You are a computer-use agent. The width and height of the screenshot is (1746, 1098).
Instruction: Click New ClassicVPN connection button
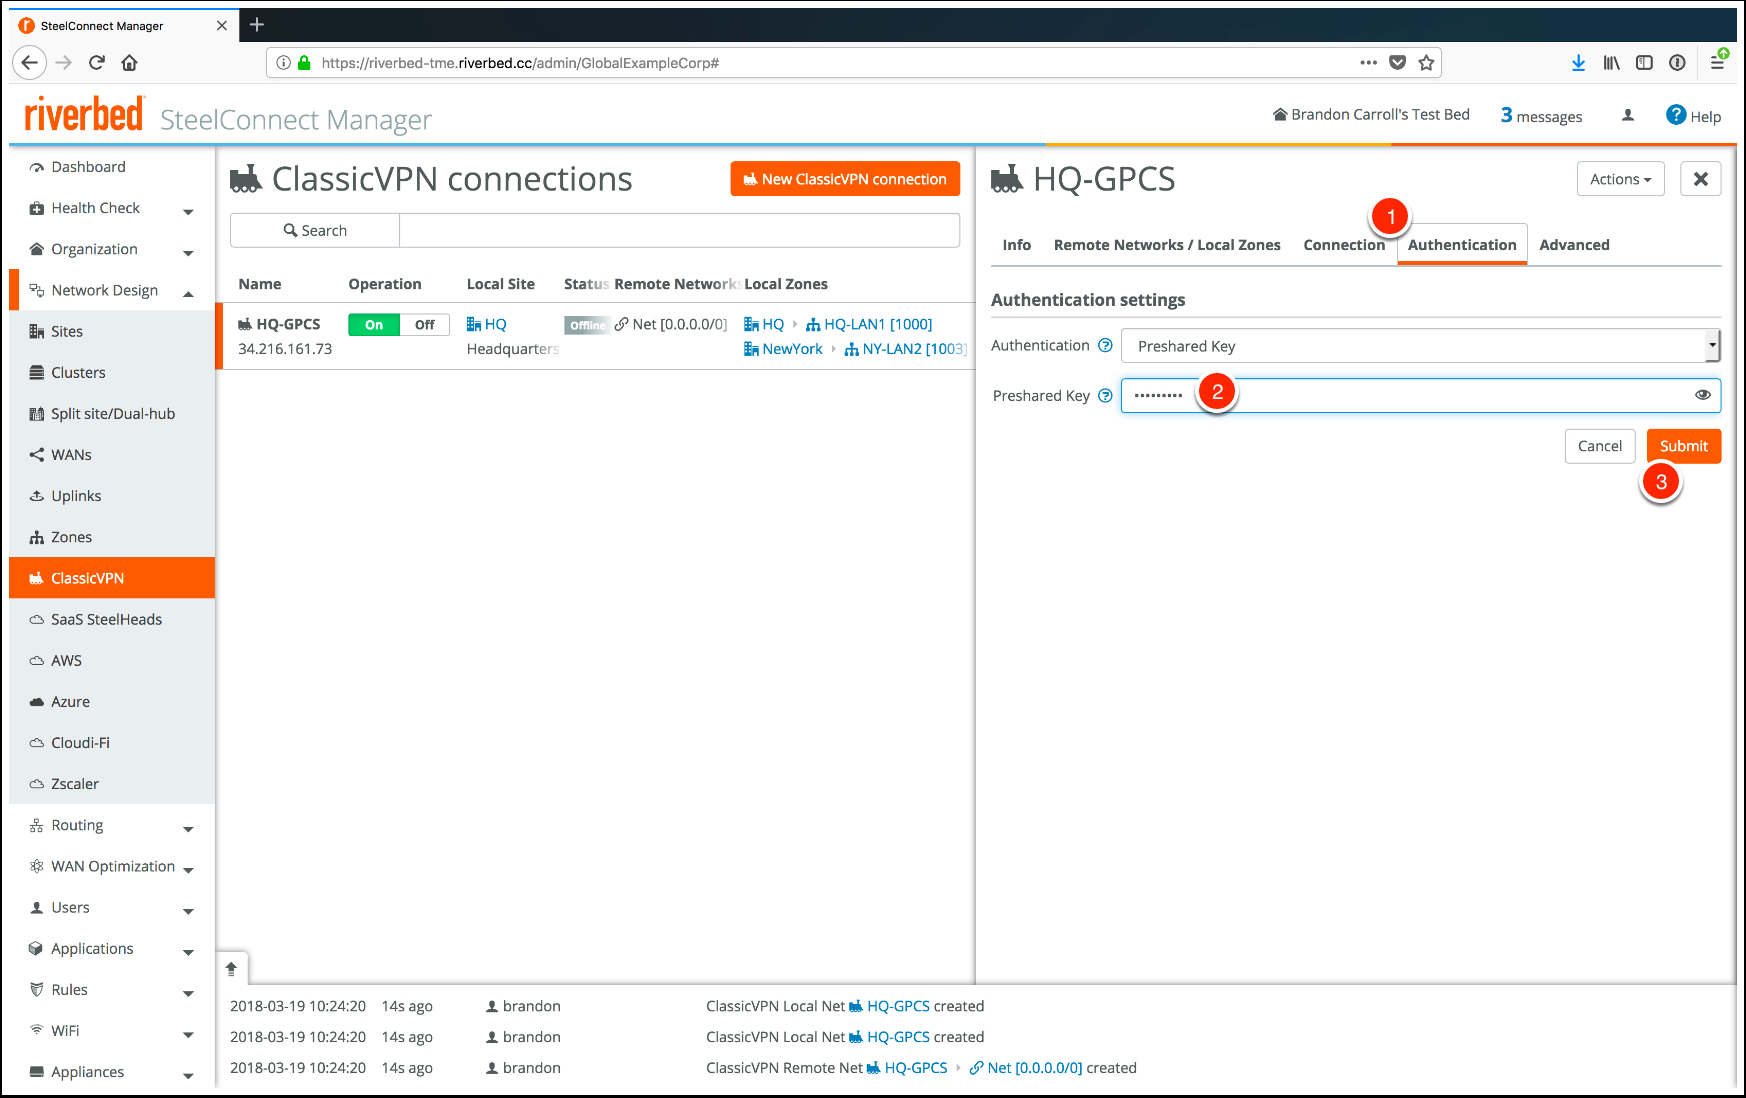click(x=845, y=179)
